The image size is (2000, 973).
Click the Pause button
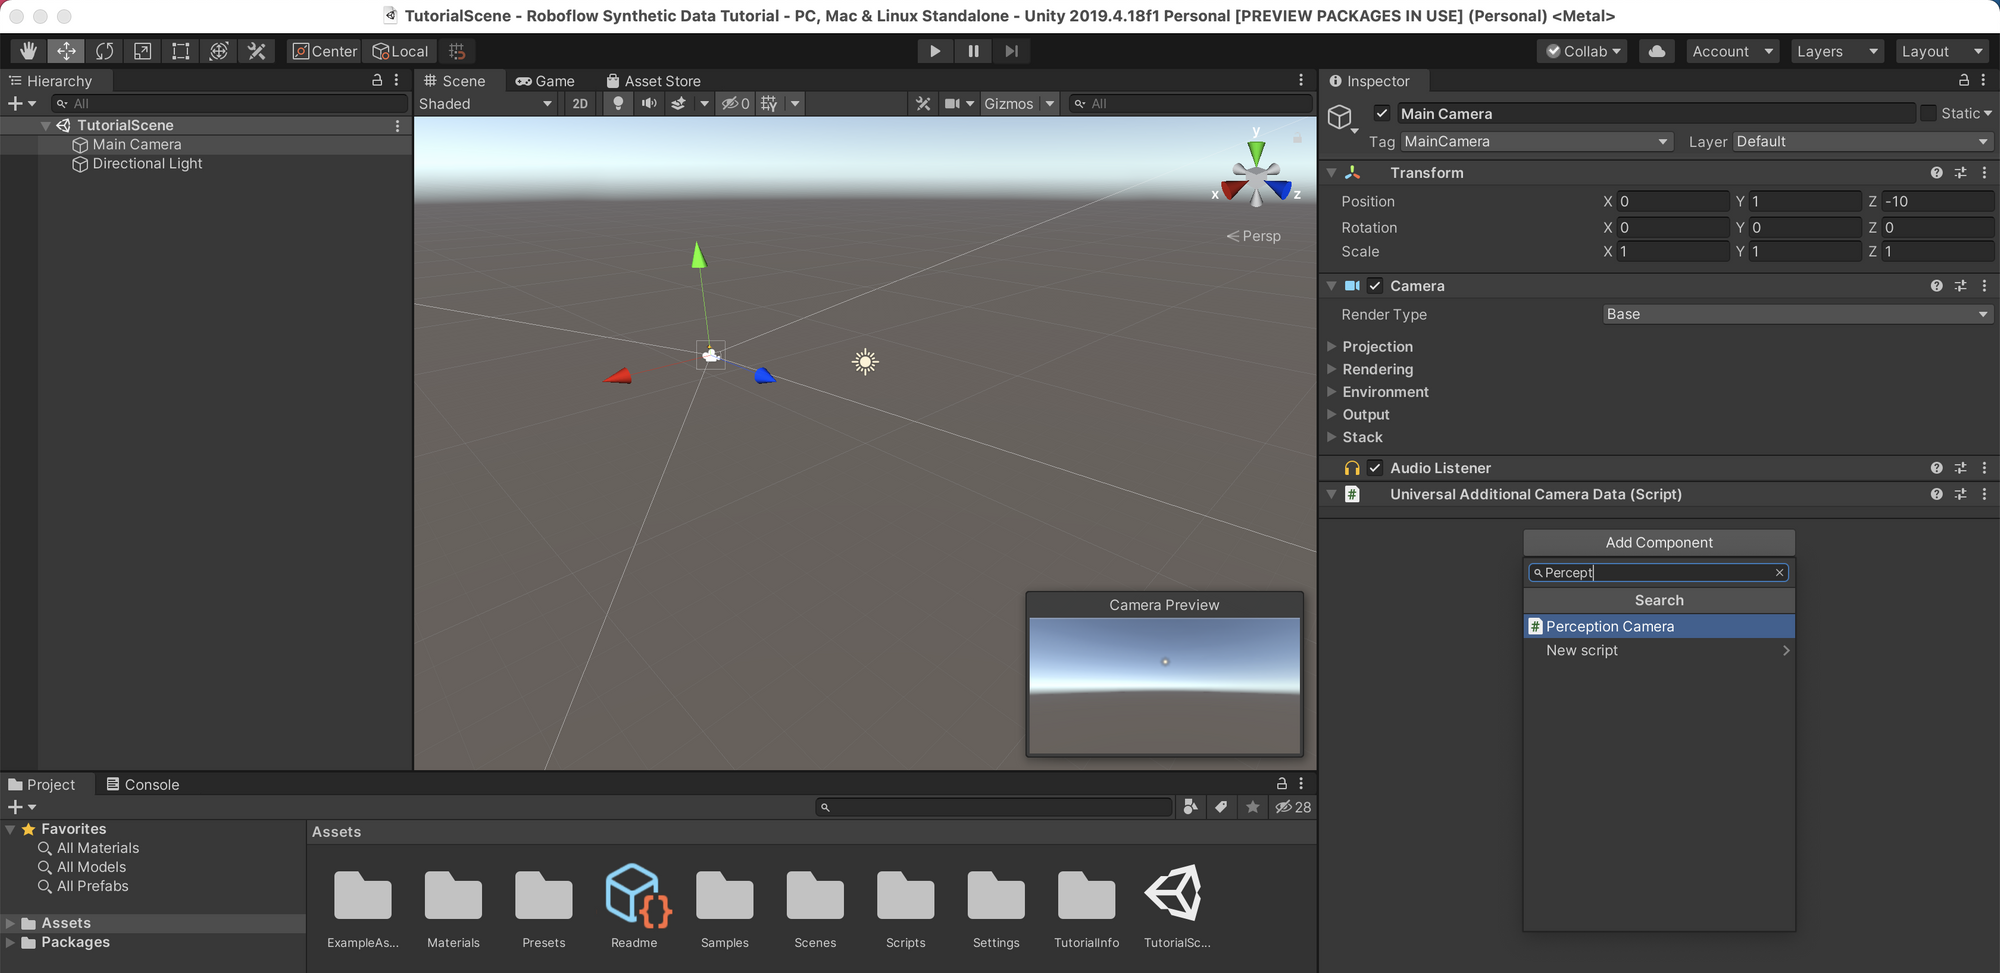coord(973,51)
